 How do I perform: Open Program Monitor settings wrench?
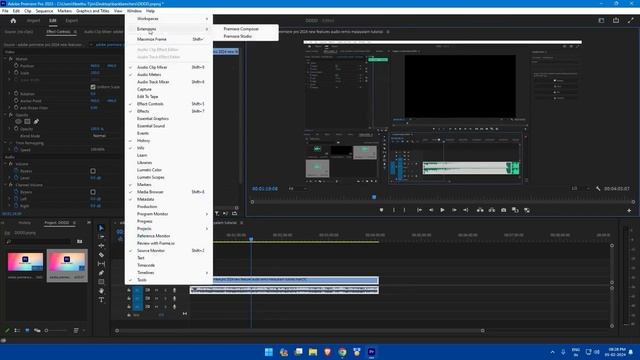coord(598,189)
